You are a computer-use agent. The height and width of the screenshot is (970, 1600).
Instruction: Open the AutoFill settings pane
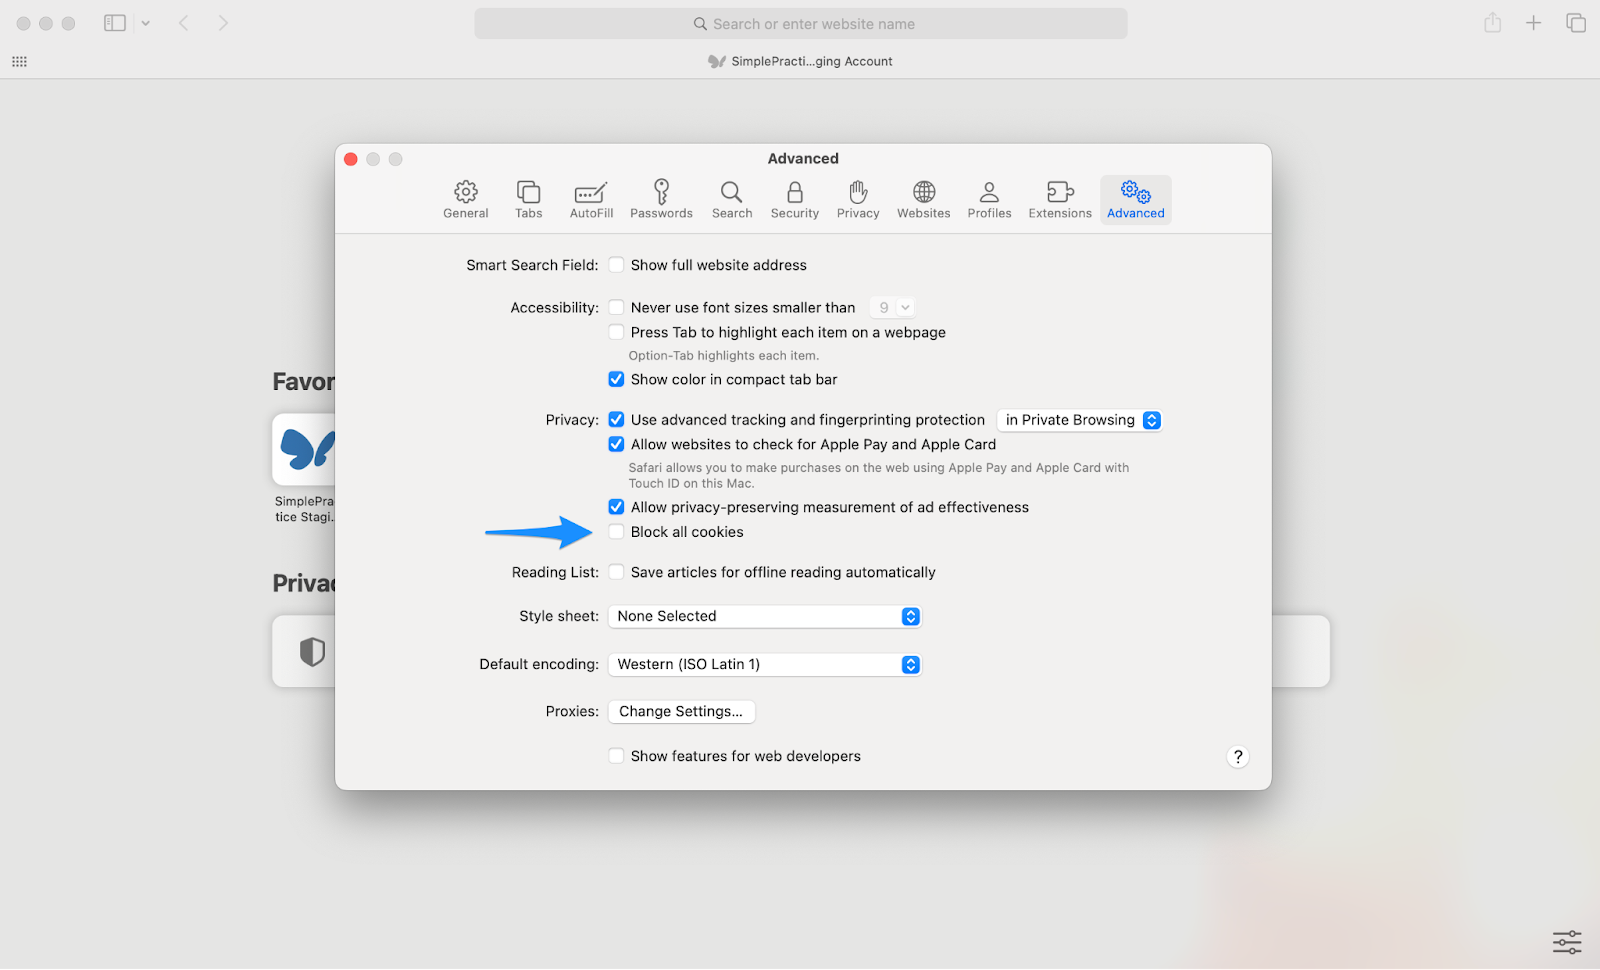590,199
